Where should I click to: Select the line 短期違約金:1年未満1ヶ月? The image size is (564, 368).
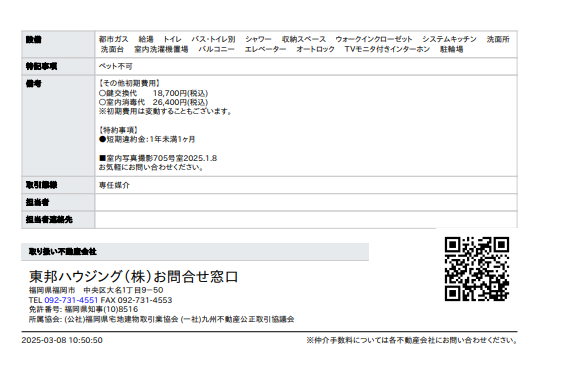[x=147, y=139]
